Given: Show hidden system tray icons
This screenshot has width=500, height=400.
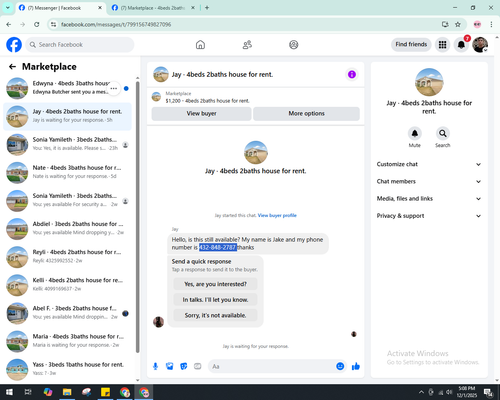Looking at the screenshot, I should pyautogui.click(x=421, y=392).
